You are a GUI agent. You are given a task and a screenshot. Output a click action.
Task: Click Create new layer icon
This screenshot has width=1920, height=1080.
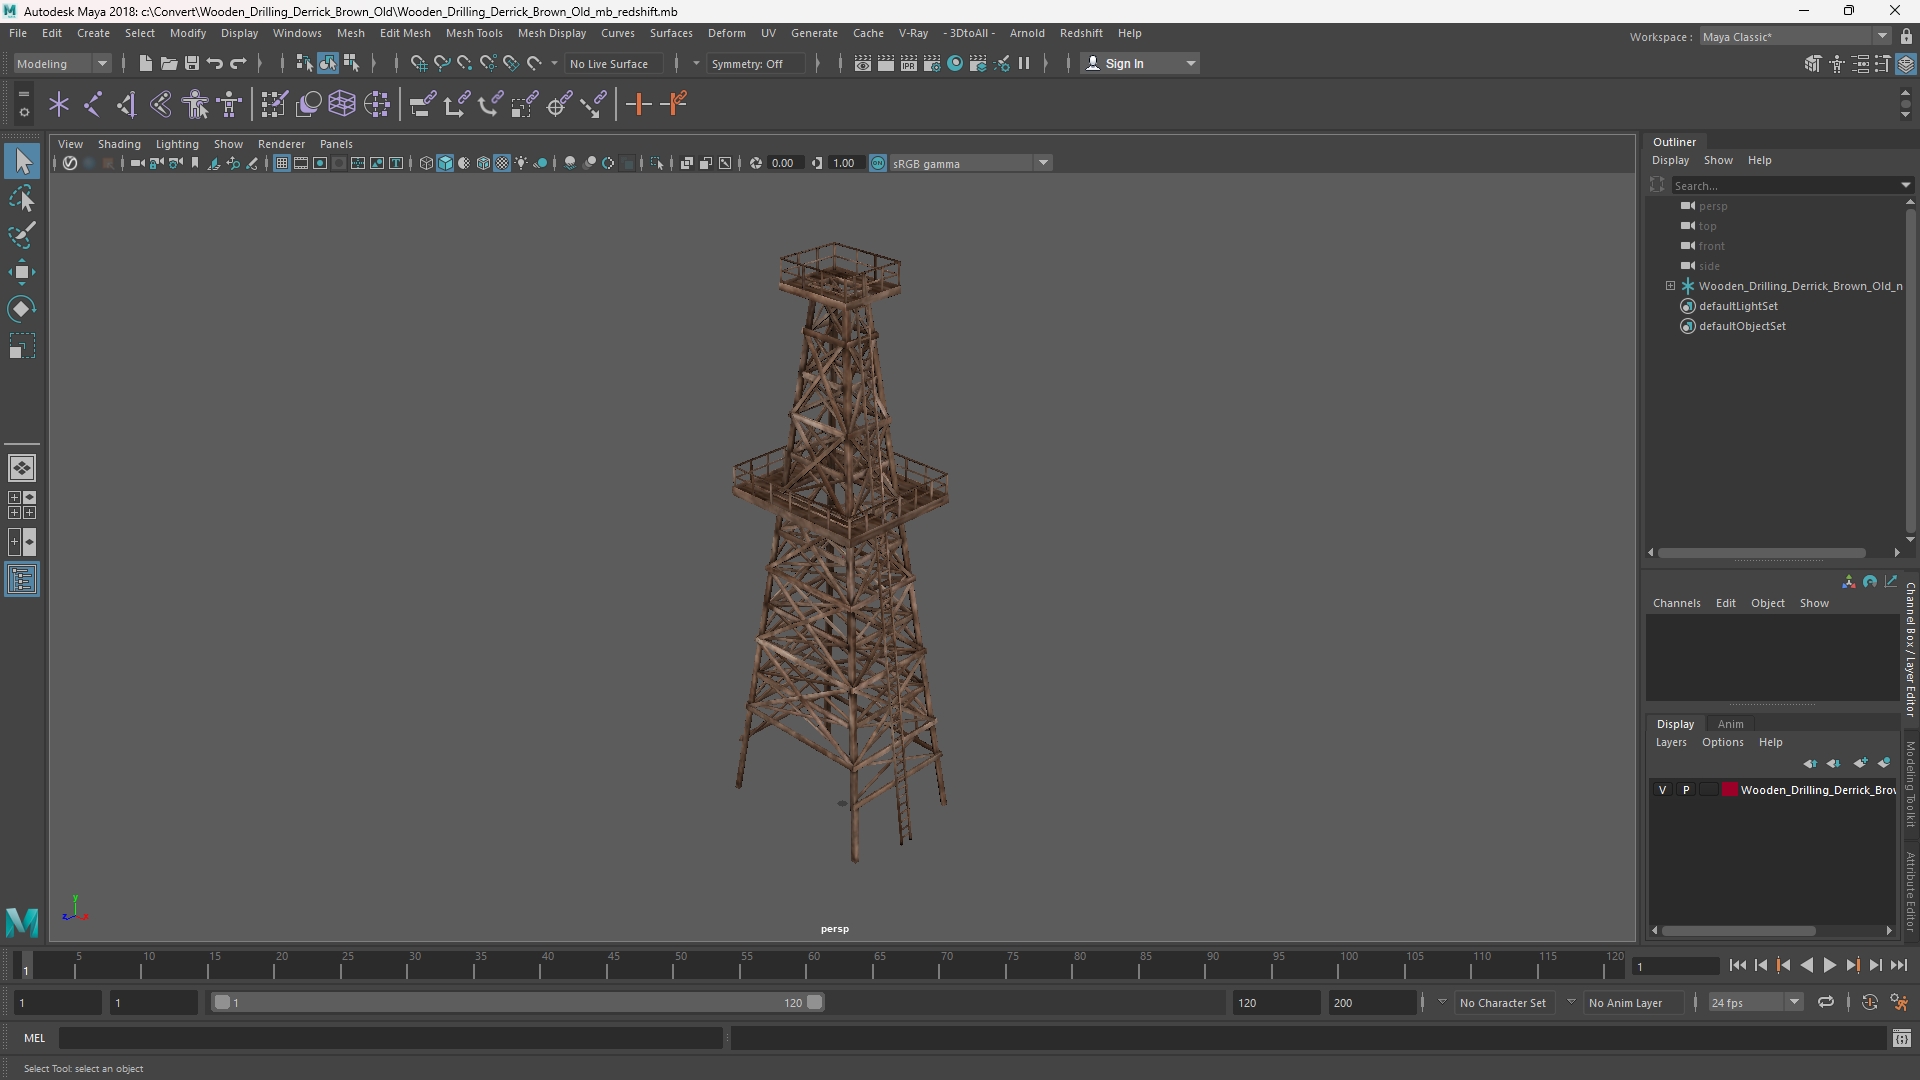[x=1859, y=763]
